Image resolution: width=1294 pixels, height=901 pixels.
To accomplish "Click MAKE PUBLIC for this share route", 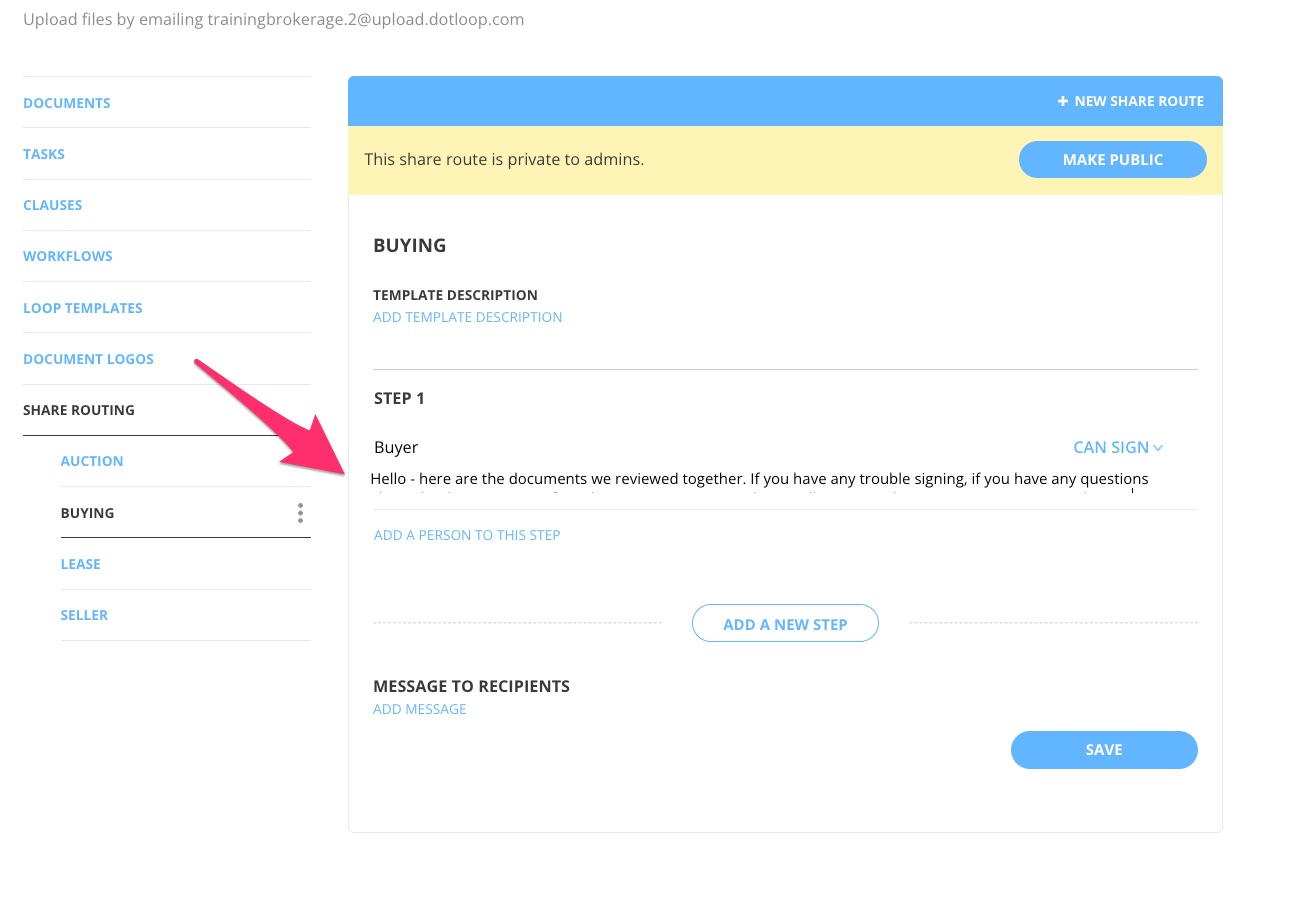I will pyautogui.click(x=1112, y=159).
